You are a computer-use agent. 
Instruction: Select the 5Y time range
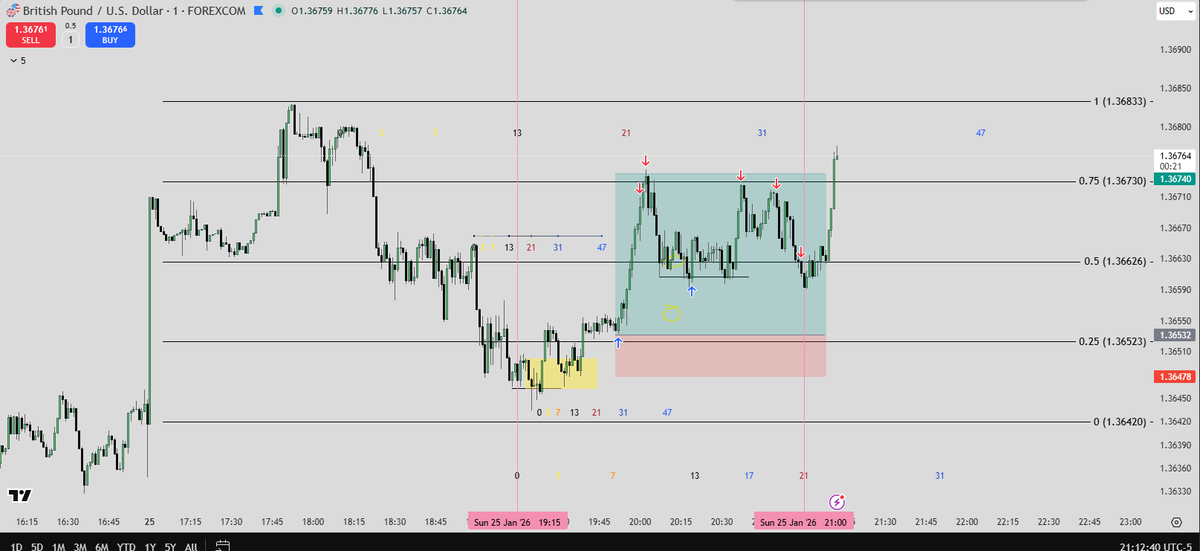tap(170, 546)
